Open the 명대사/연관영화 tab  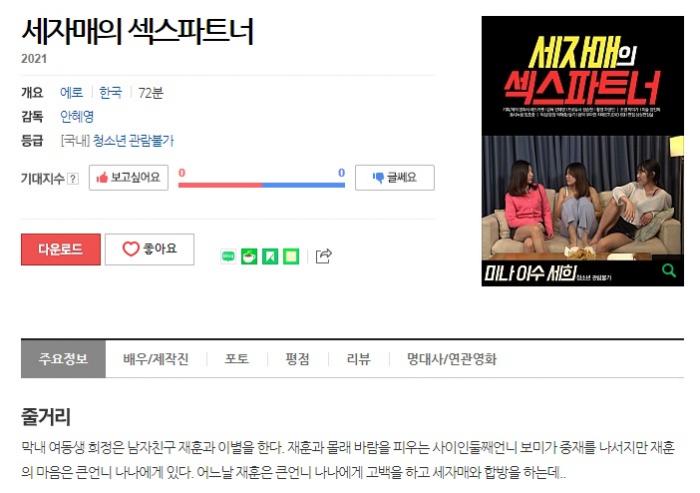coord(452,359)
